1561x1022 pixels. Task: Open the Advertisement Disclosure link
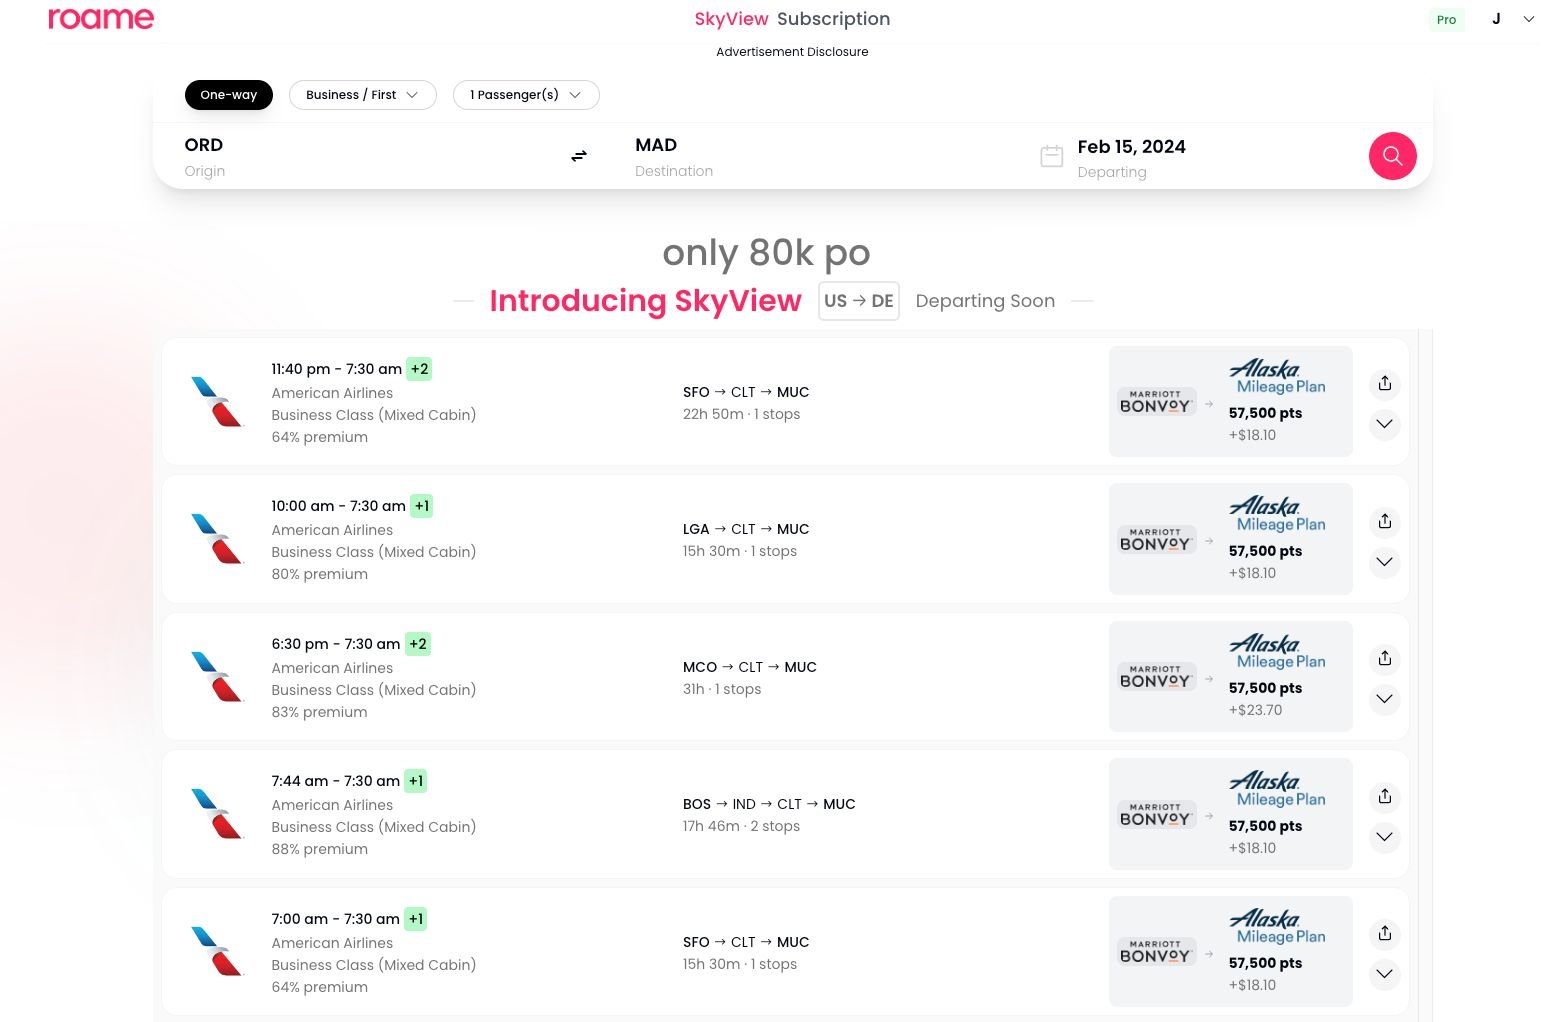[792, 52]
